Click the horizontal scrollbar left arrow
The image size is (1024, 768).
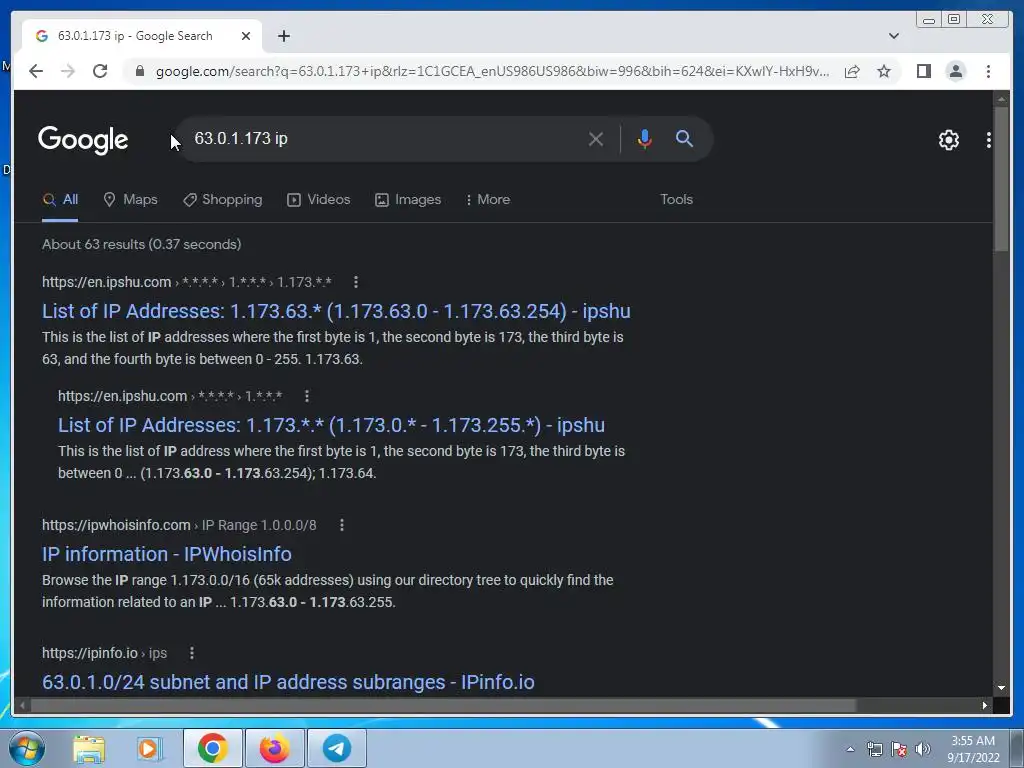tap(22, 705)
